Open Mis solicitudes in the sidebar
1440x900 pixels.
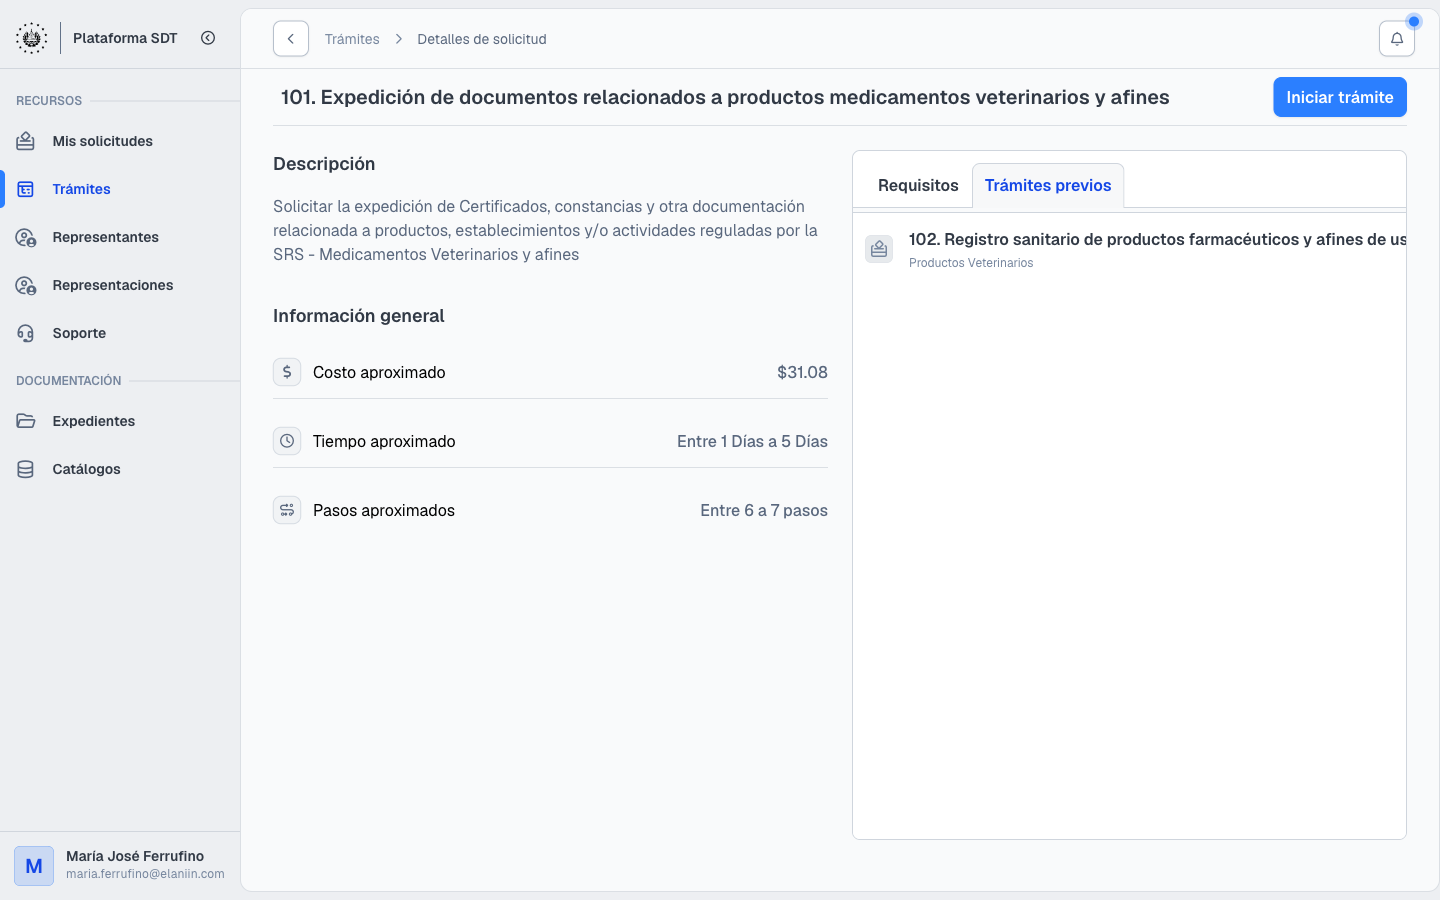[x=120, y=141]
